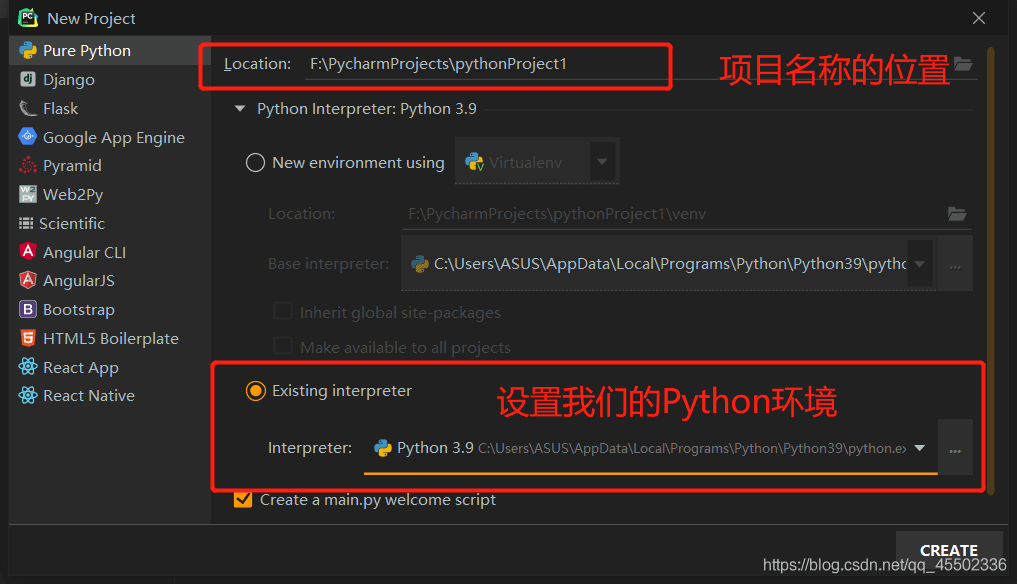Click the Python 3.9 interpreter path text
This screenshot has width=1017, height=584.
(691, 448)
